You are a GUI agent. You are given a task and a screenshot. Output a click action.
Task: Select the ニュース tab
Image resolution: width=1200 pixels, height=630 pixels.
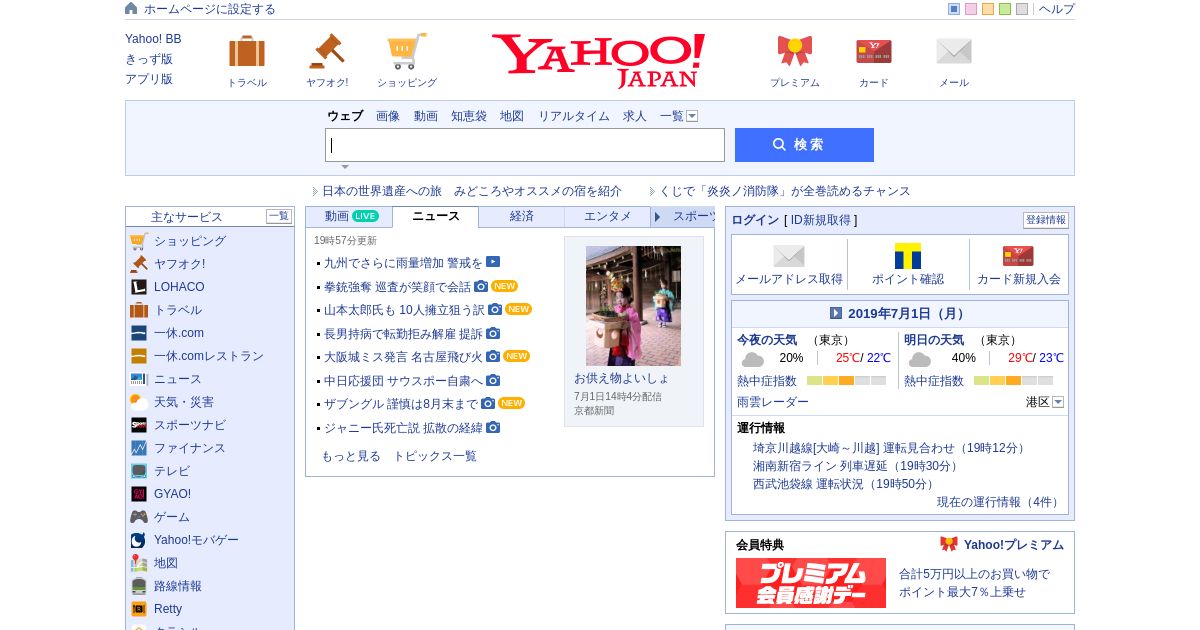pyautogui.click(x=436, y=216)
